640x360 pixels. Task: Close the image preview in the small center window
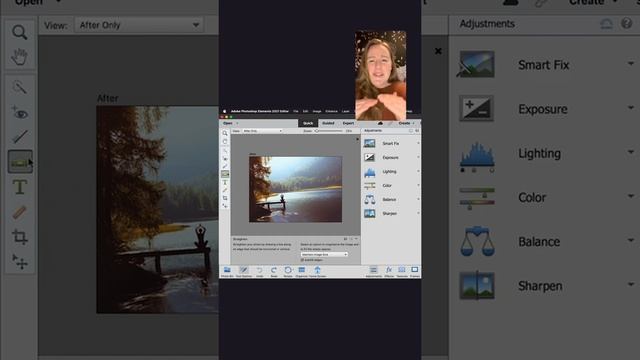[358, 139]
